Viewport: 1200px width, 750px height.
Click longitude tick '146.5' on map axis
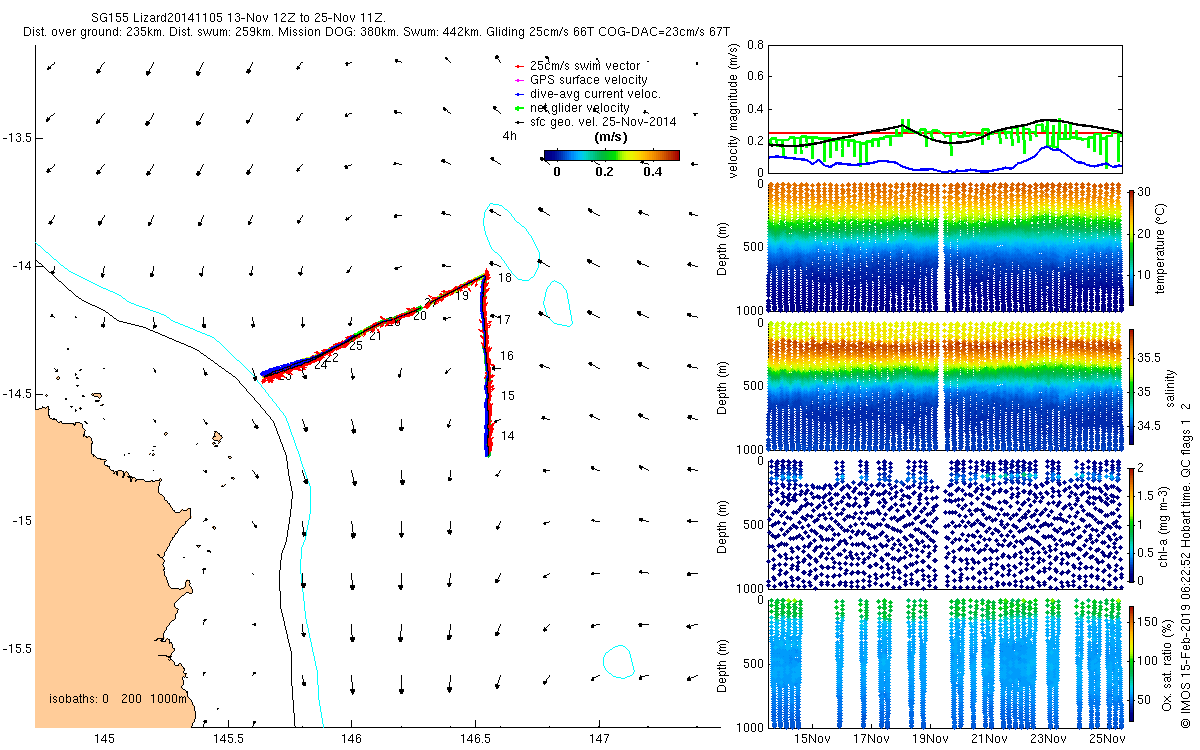[474, 739]
